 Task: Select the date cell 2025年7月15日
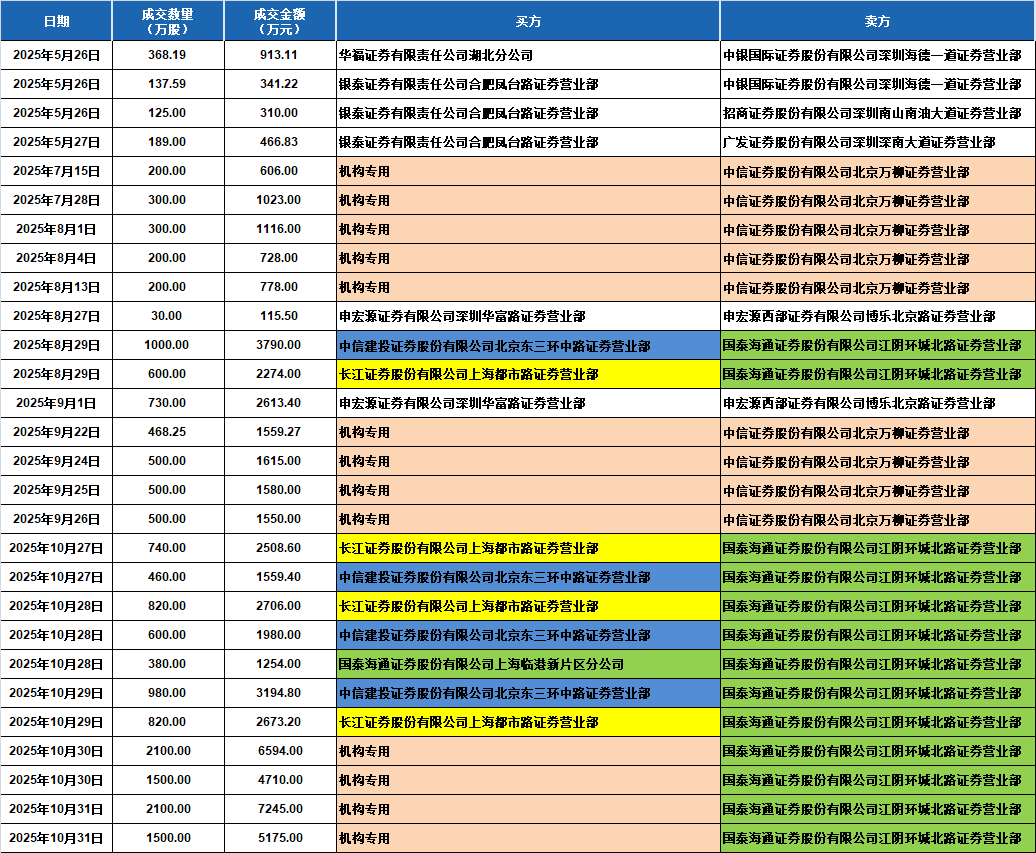tap(56, 171)
